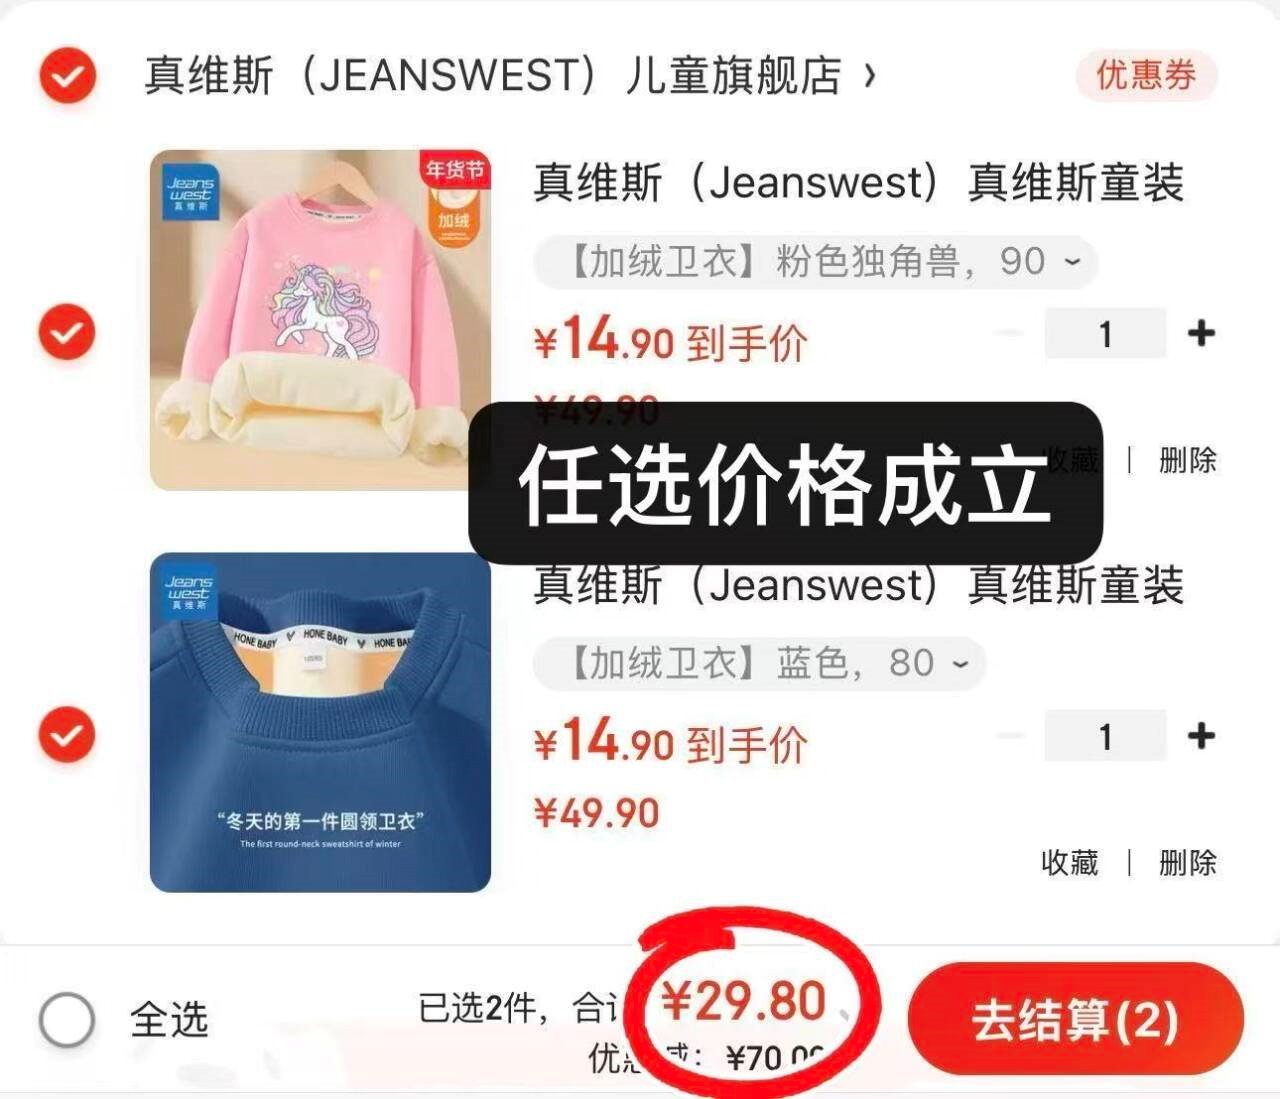The height and width of the screenshot is (1099, 1280).
Task: Open the 优惠券 coupon badge
Action: (x=1146, y=75)
